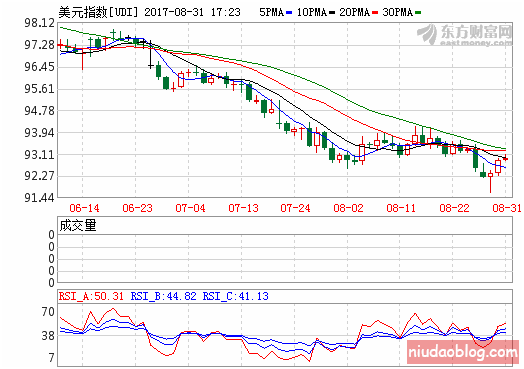Click the 5PMA blue legend swatch
This screenshot has width=524, height=369.
pos(289,13)
